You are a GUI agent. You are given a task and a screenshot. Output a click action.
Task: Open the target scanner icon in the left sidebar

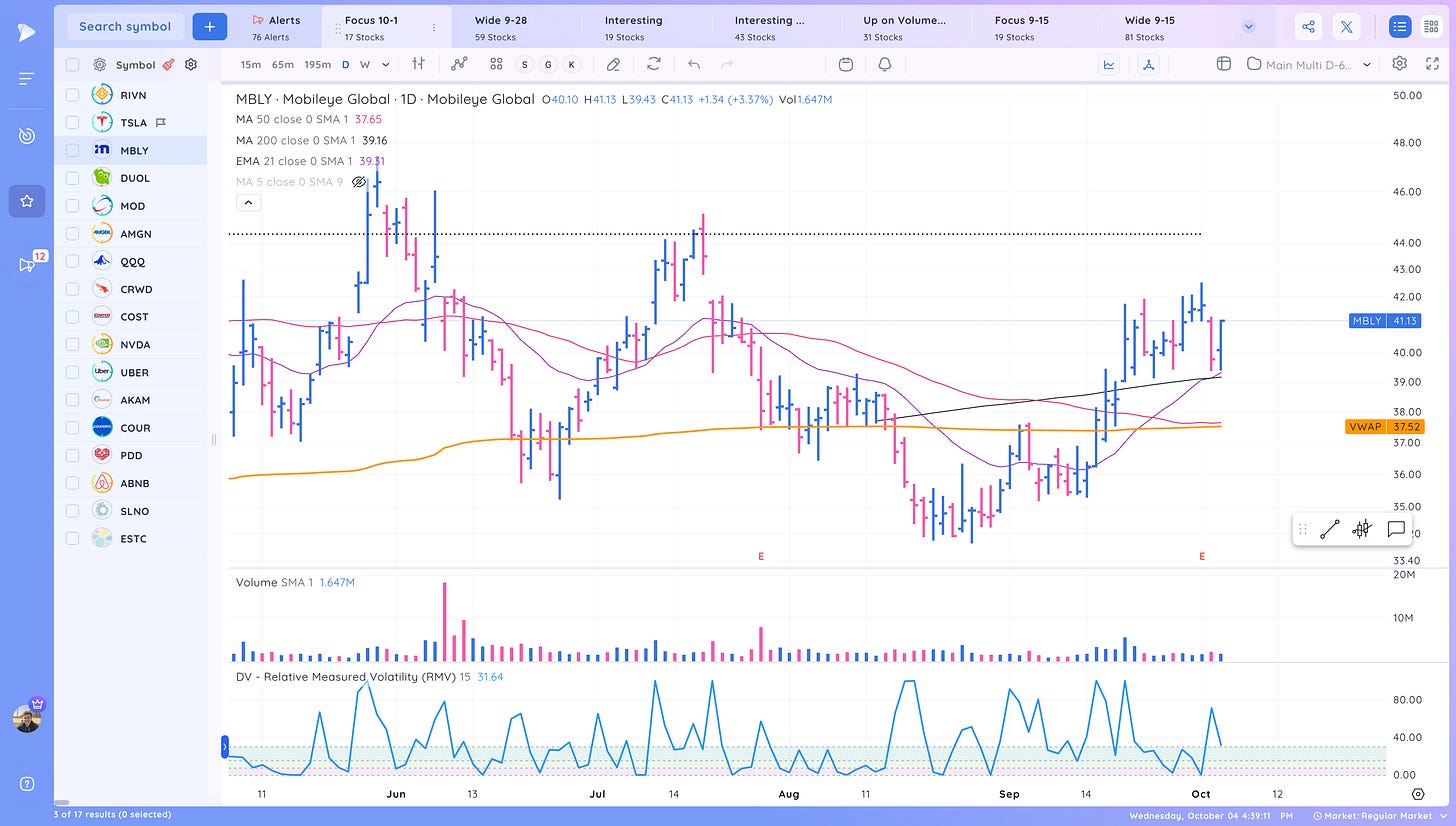point(27,135)
